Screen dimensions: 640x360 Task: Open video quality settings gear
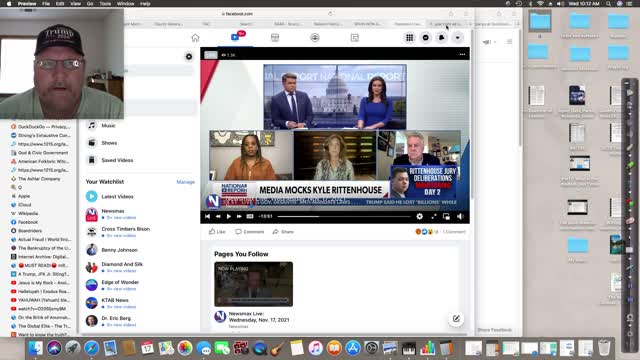[419, 216]
